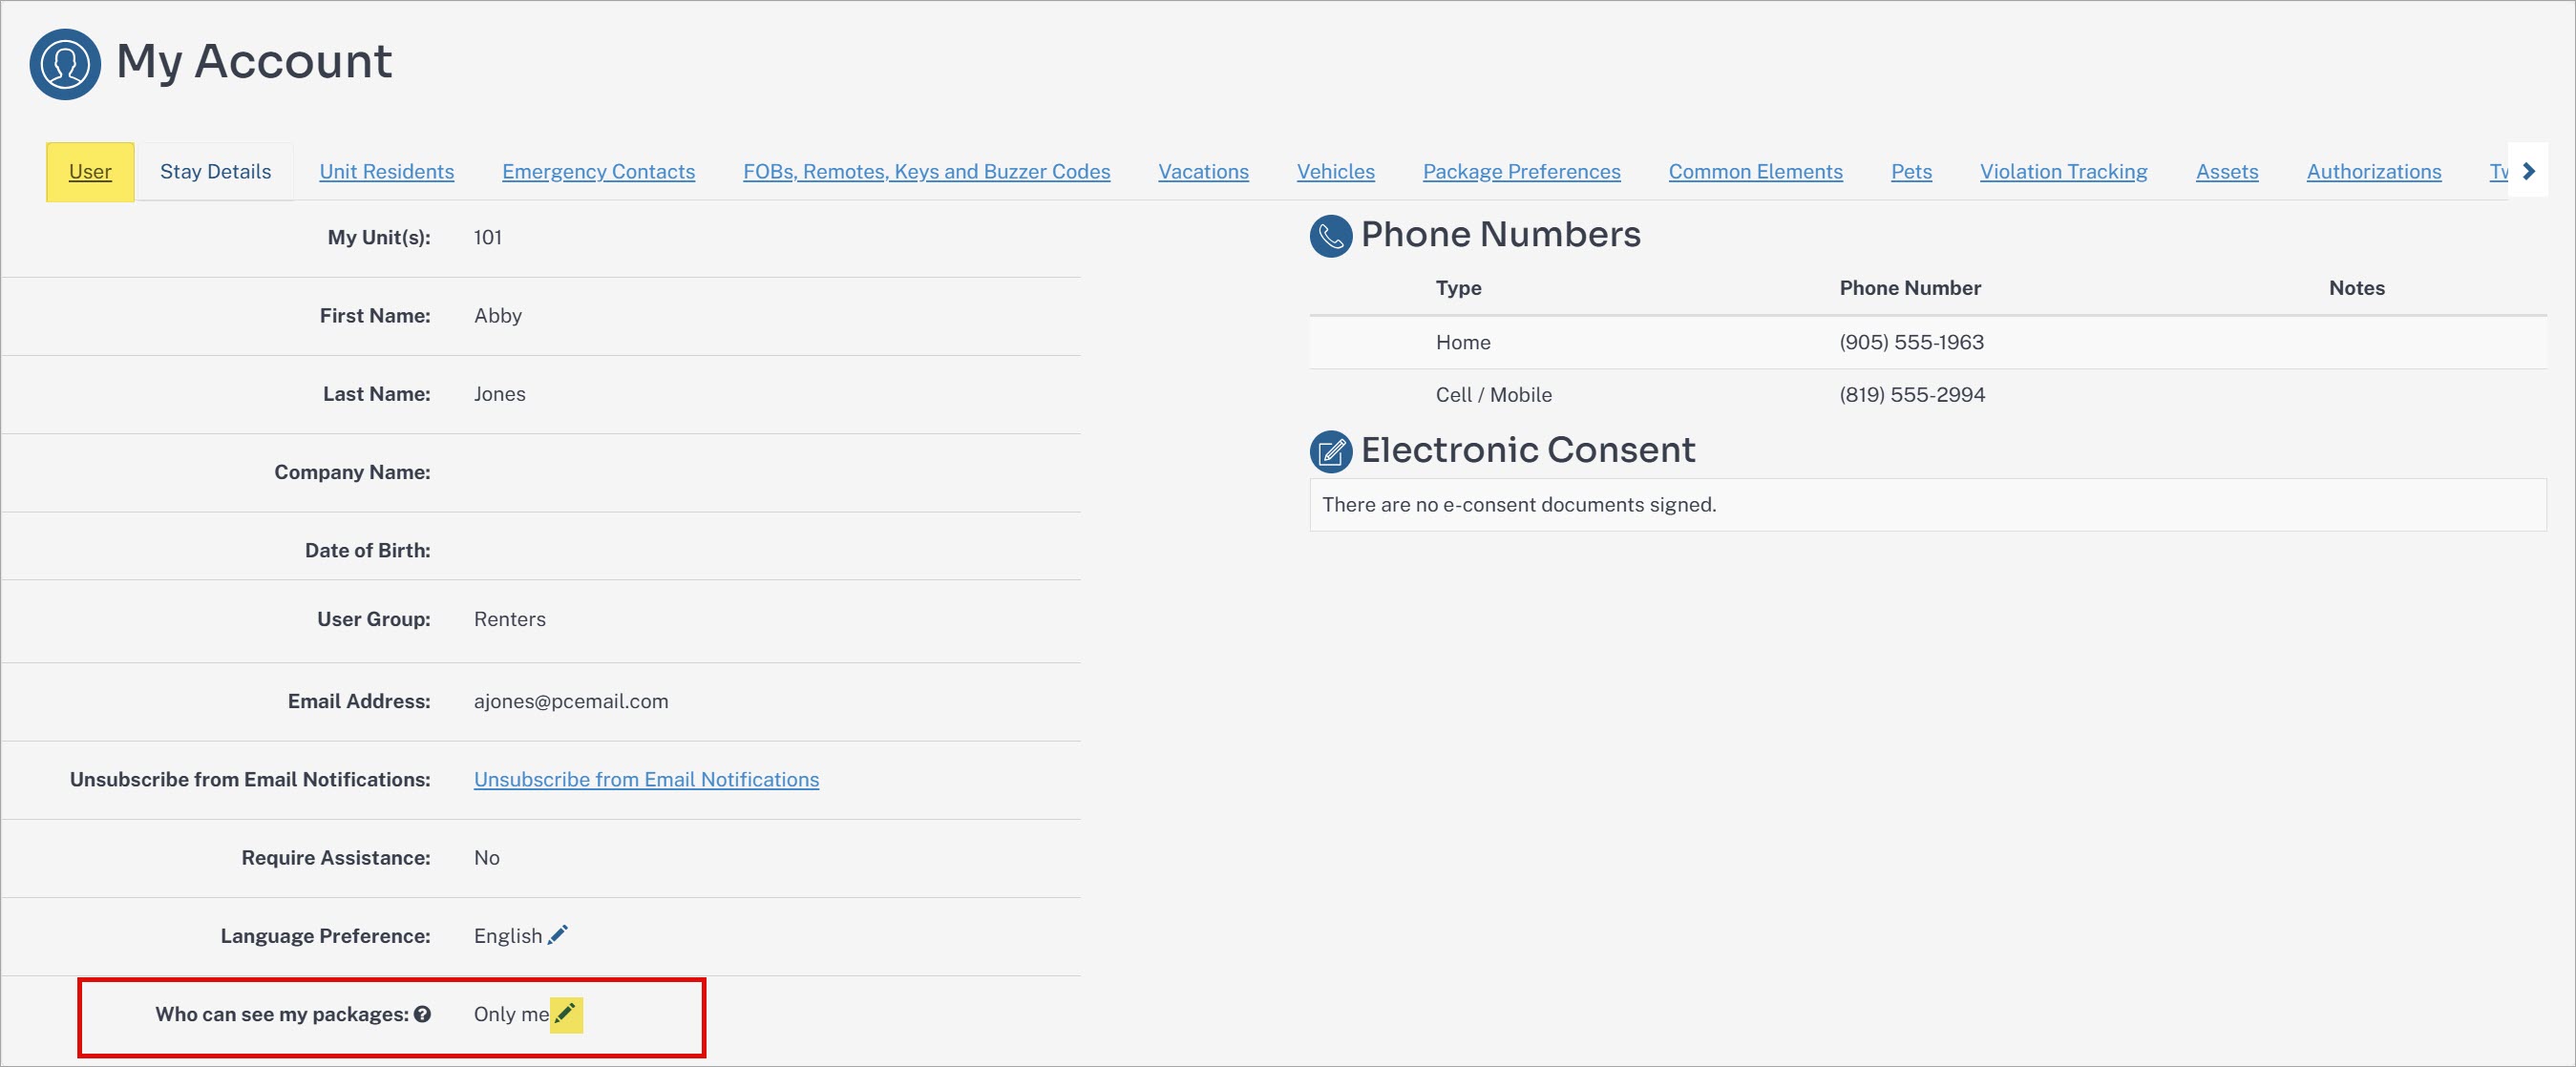
Task: Edit Language Preference with pencil icon
Action: tap(558, 935)
